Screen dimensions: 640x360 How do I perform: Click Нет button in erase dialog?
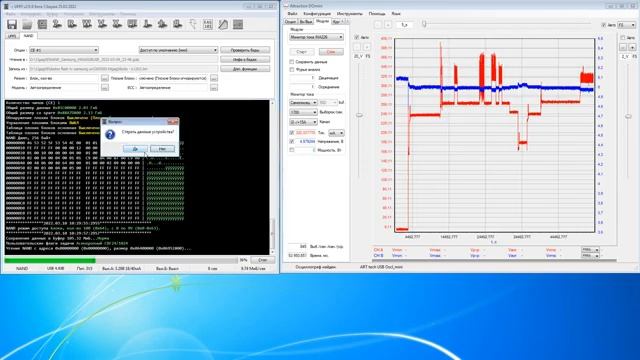(162, 149)
